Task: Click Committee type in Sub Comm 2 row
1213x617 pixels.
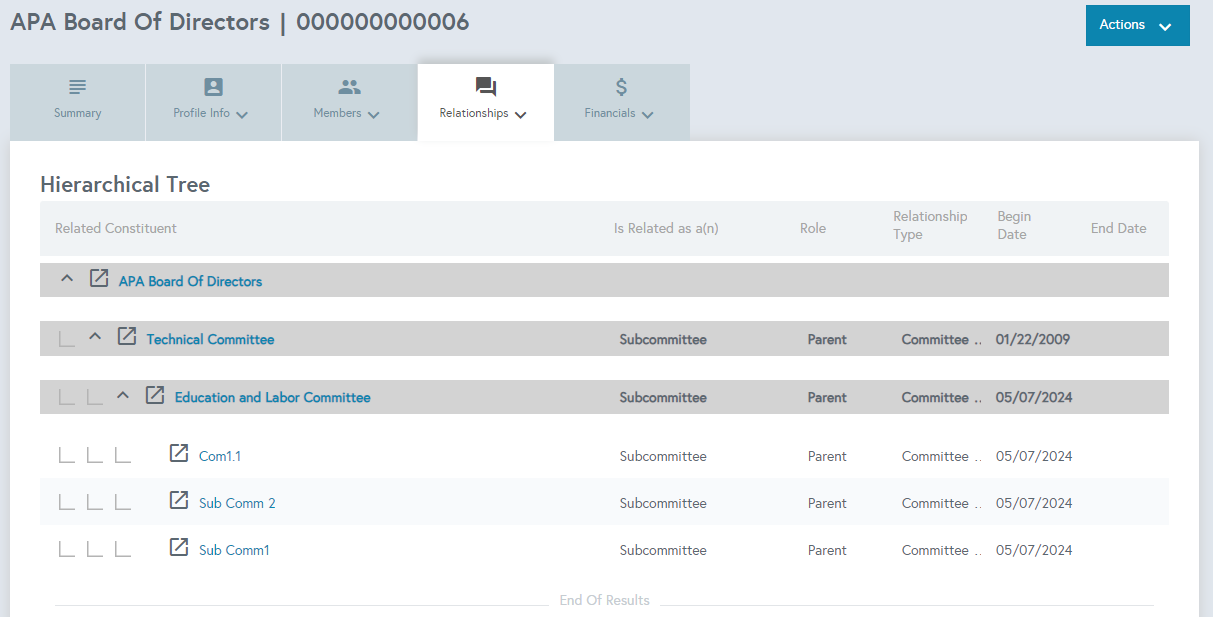Action: pyautogui.click(x=941, y=504)
